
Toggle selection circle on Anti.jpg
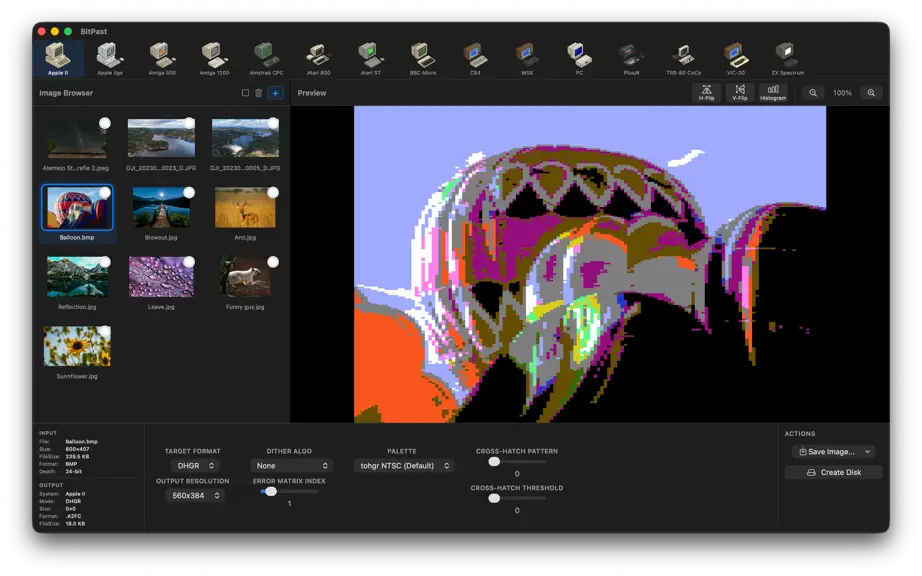(x=273, y=192)
